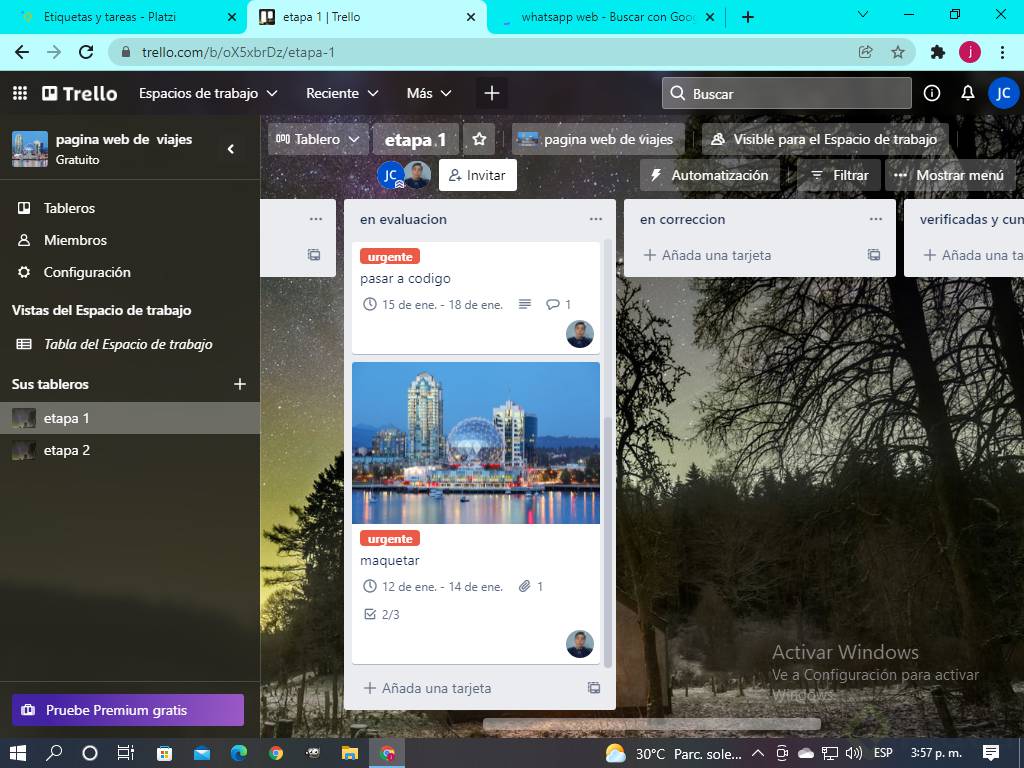1024x768 pixels.
Task: Click the comment count icon on 'pasar a codigo'
Action: coord(558,304)
